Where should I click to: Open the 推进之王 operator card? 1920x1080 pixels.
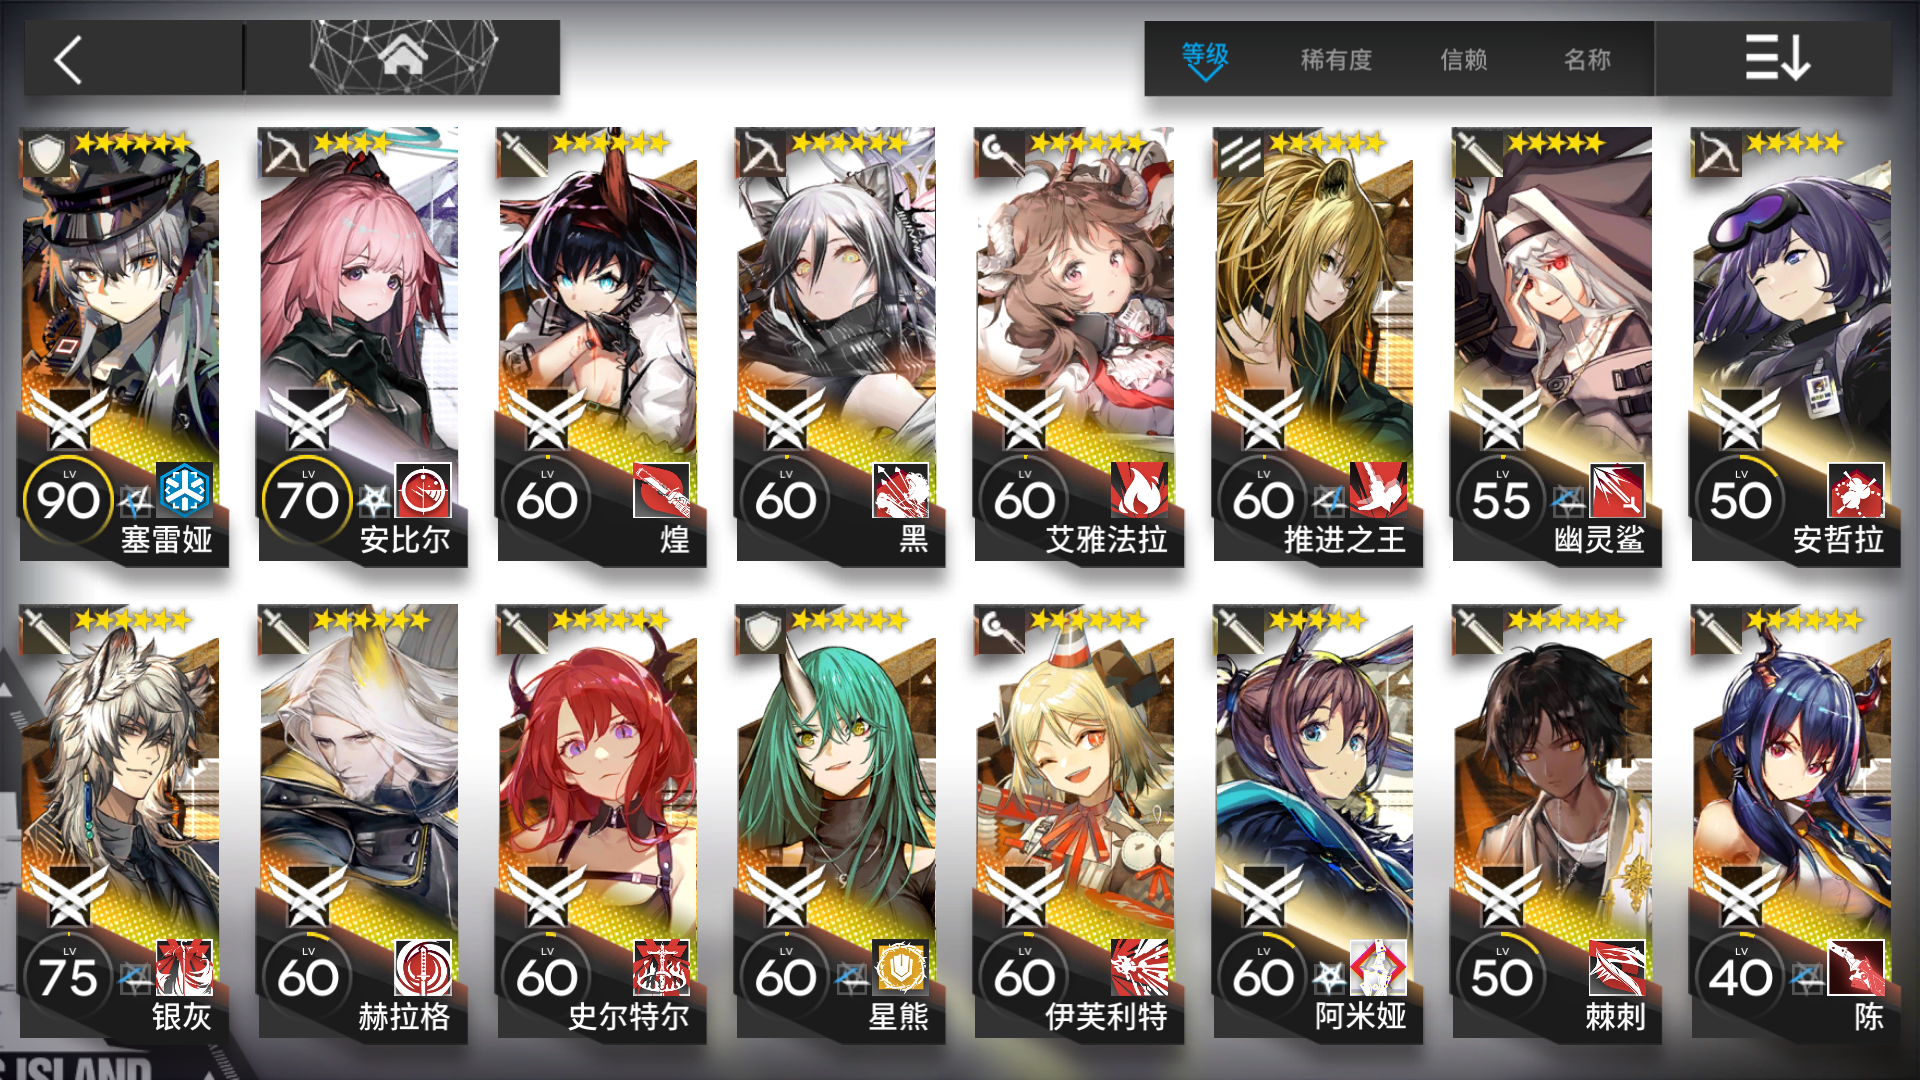[x=1316, y=345]
